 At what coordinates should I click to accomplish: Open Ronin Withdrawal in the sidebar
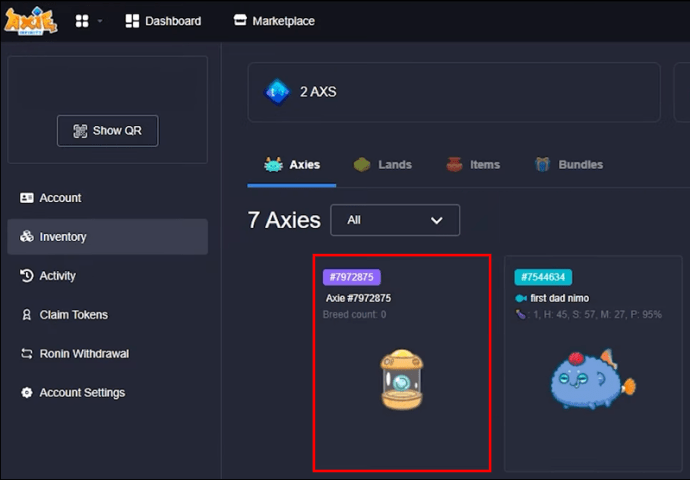pos(107,354)
